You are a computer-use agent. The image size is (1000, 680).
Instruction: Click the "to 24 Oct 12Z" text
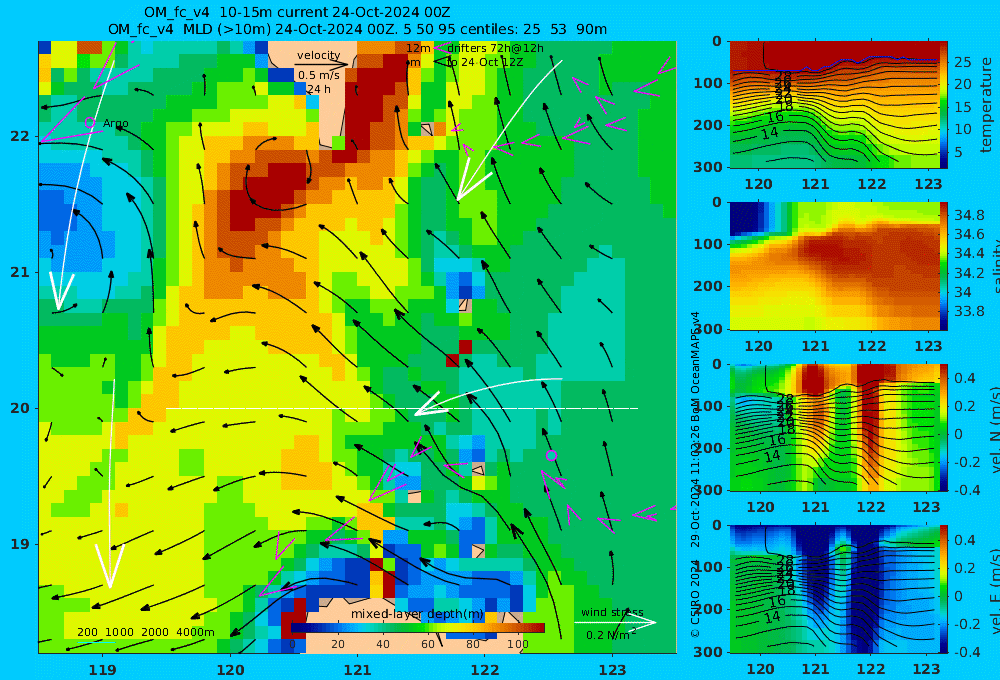(x=485, y=62)
